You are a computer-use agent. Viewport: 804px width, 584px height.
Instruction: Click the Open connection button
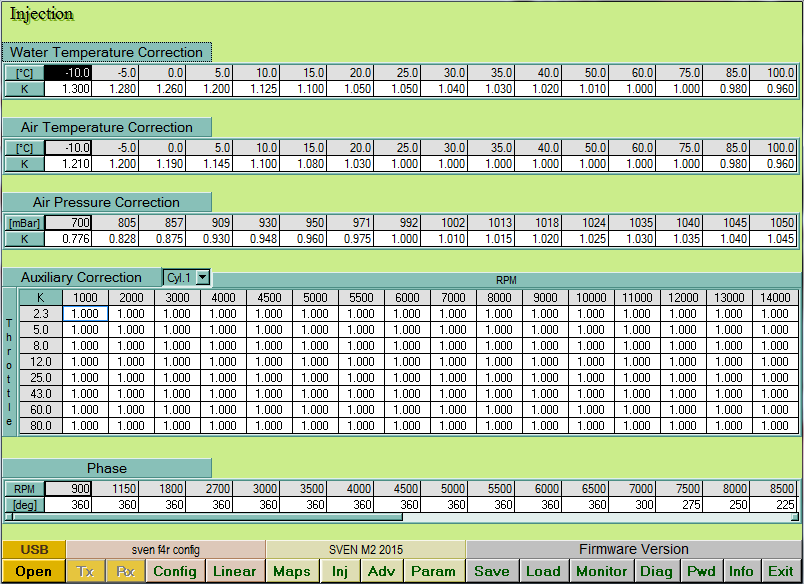[33, 571]
